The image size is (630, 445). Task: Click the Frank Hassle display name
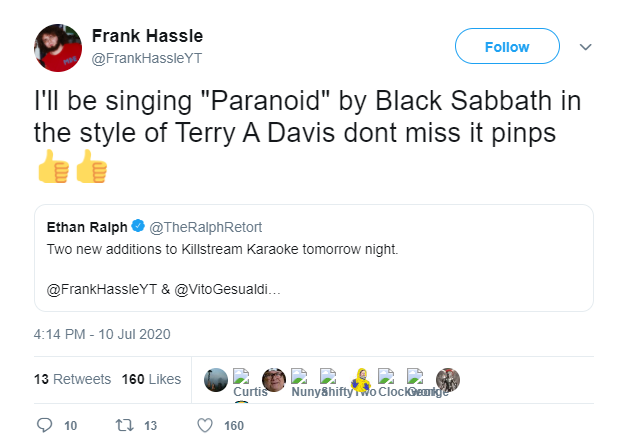tap(147, 36)
